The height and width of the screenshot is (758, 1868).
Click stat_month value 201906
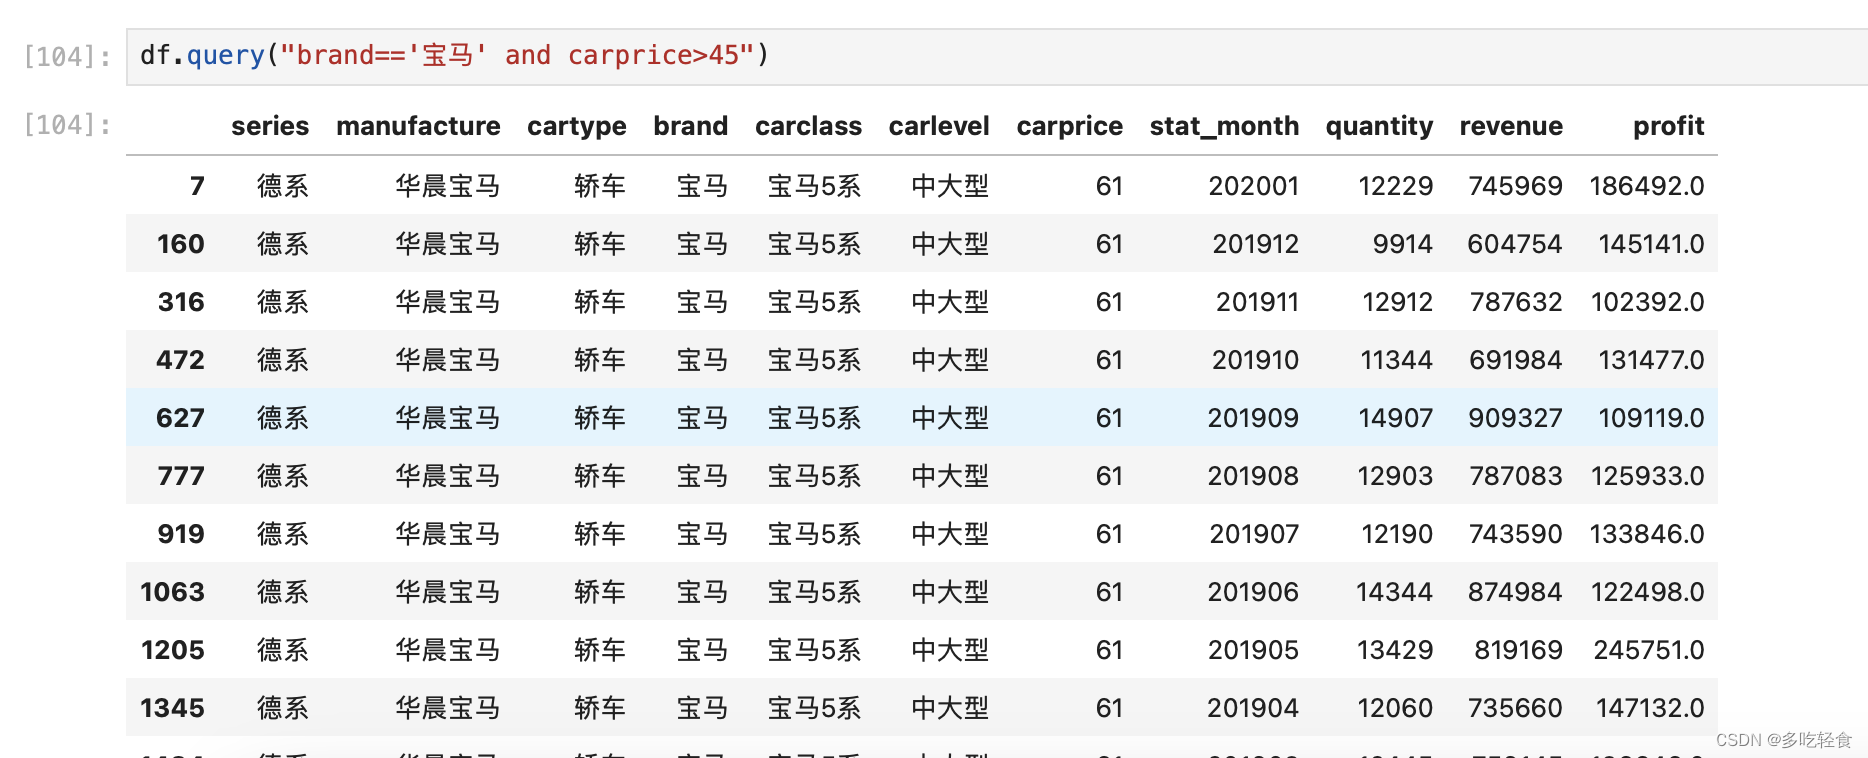click(x=1253, y=592)
